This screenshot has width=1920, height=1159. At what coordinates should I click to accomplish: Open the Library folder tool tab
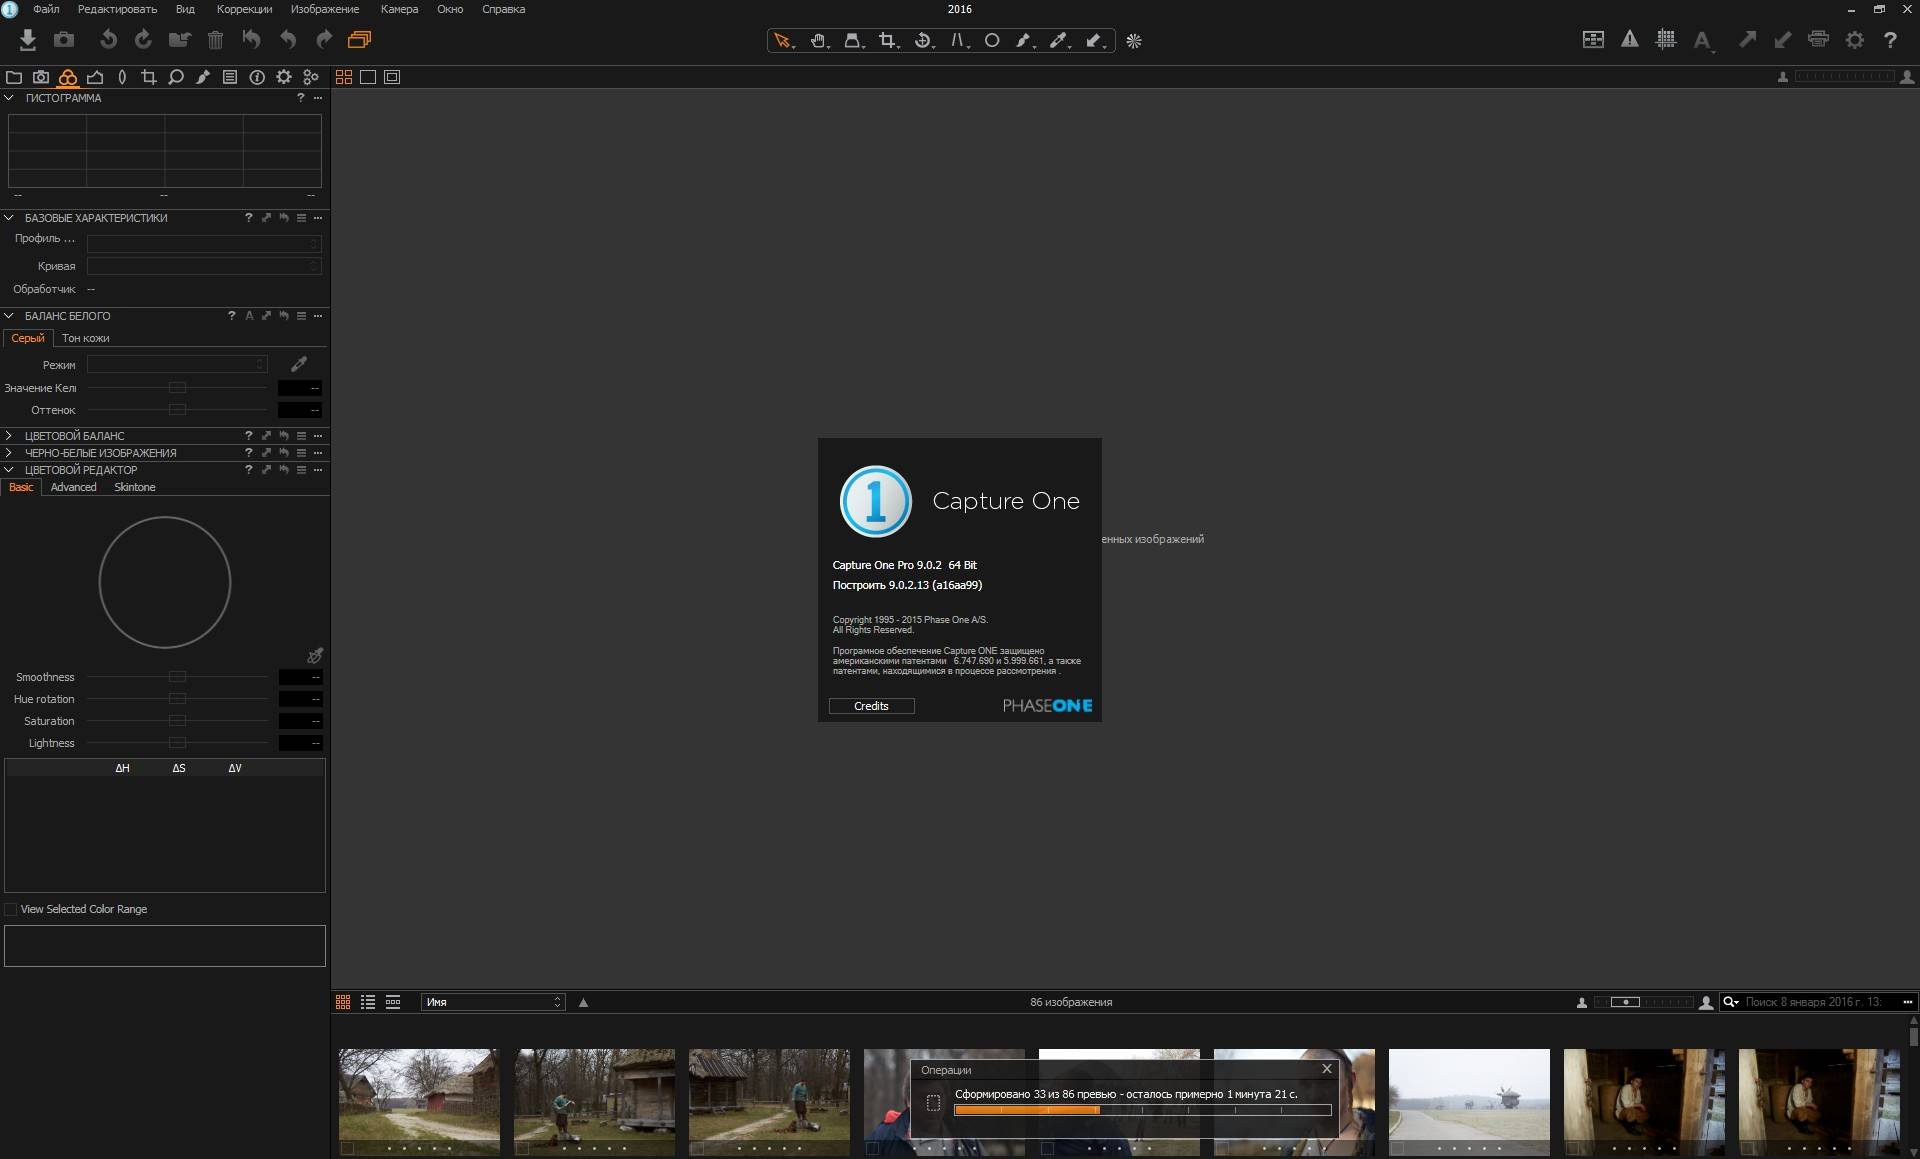click(14, 77)
